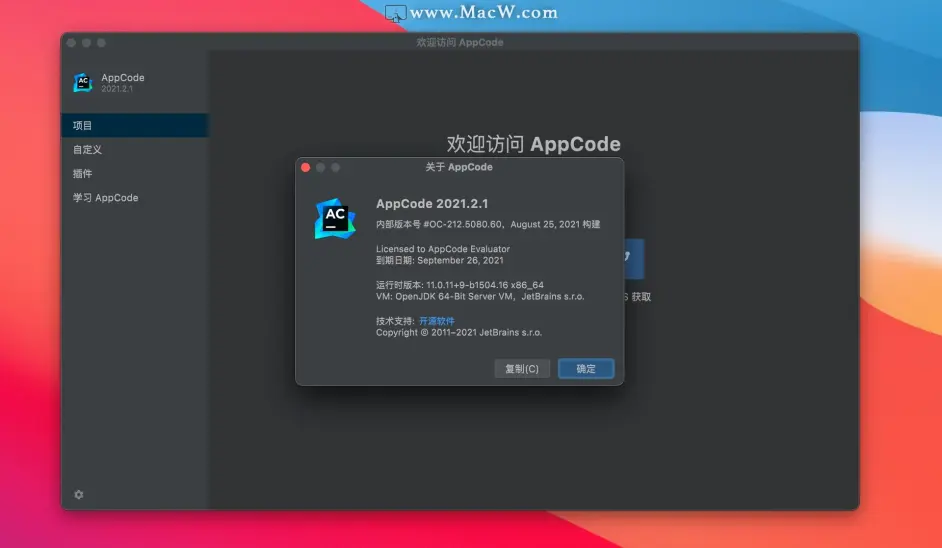The image size is (942, 548).
Task: Click the Licensed to AppCode Evaluator text
Action: [x=443, y=249]
